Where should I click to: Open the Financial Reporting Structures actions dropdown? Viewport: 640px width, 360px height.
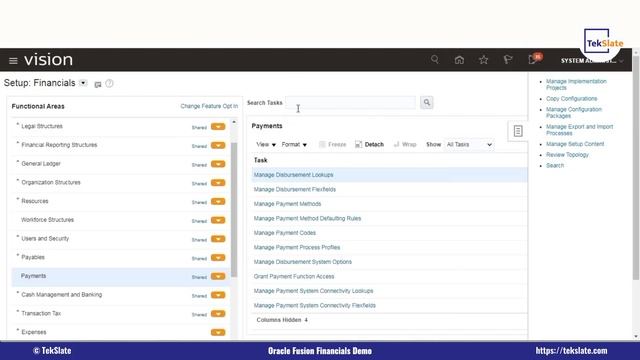(218, 145)
